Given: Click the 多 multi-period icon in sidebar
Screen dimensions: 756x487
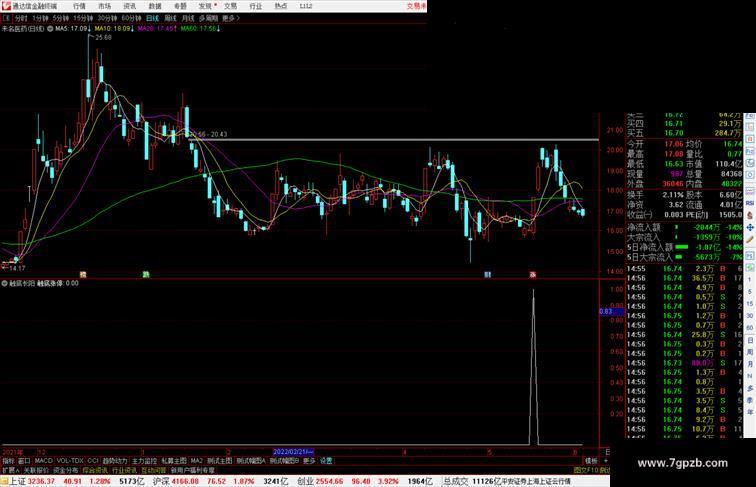Looking at the screenshot, I should [x=750, y=388].
